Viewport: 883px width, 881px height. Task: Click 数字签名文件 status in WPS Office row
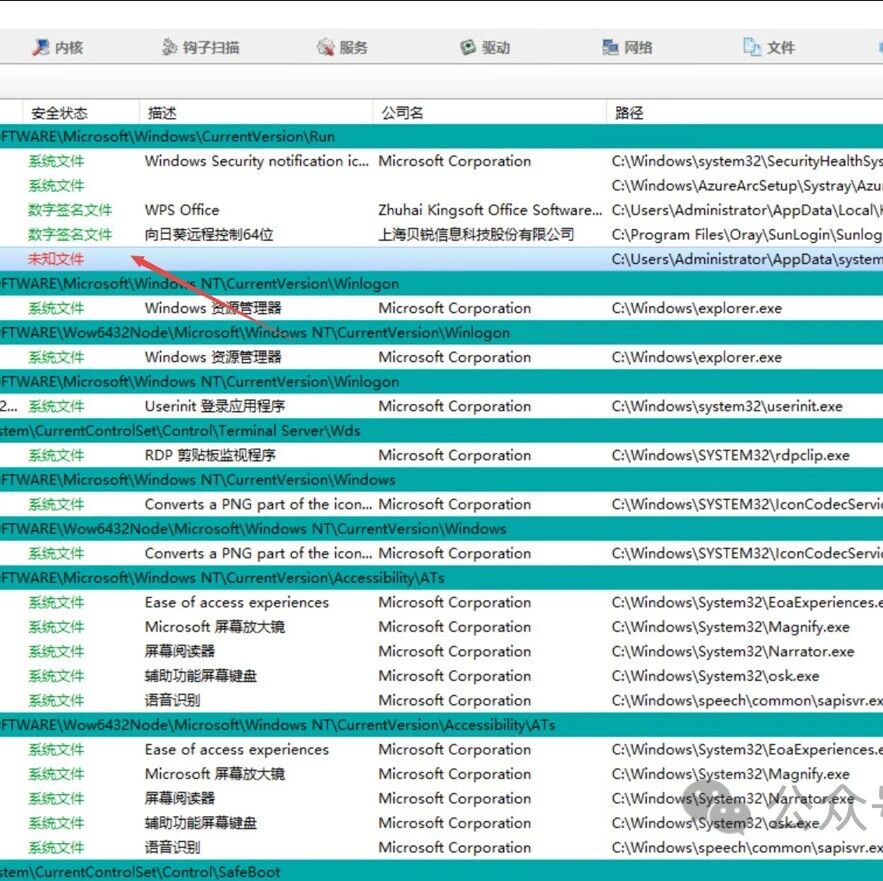[70, 210]
